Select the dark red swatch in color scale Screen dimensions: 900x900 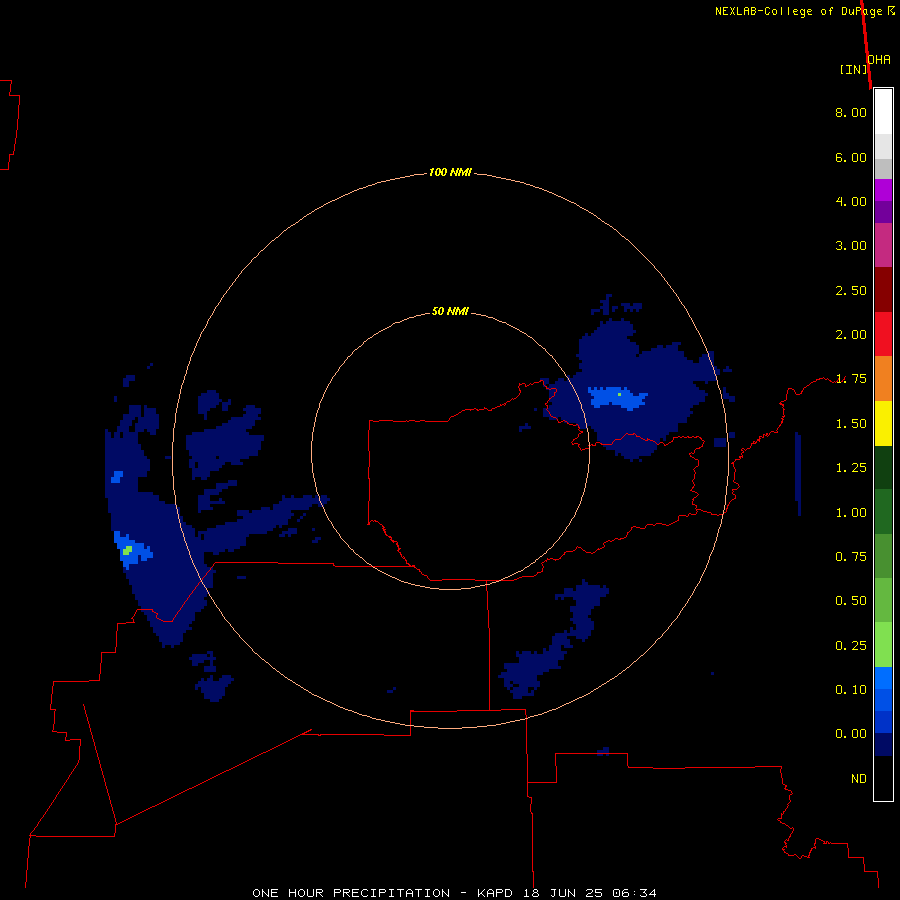pyautogui.click(x=883, y=290)
